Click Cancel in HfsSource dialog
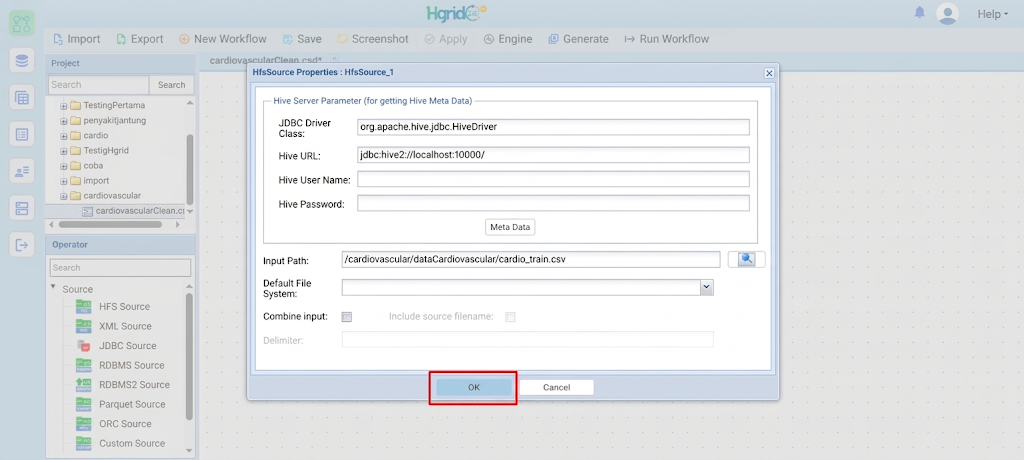Viewport: 1024px width, 460px height. tap(556, 387)
